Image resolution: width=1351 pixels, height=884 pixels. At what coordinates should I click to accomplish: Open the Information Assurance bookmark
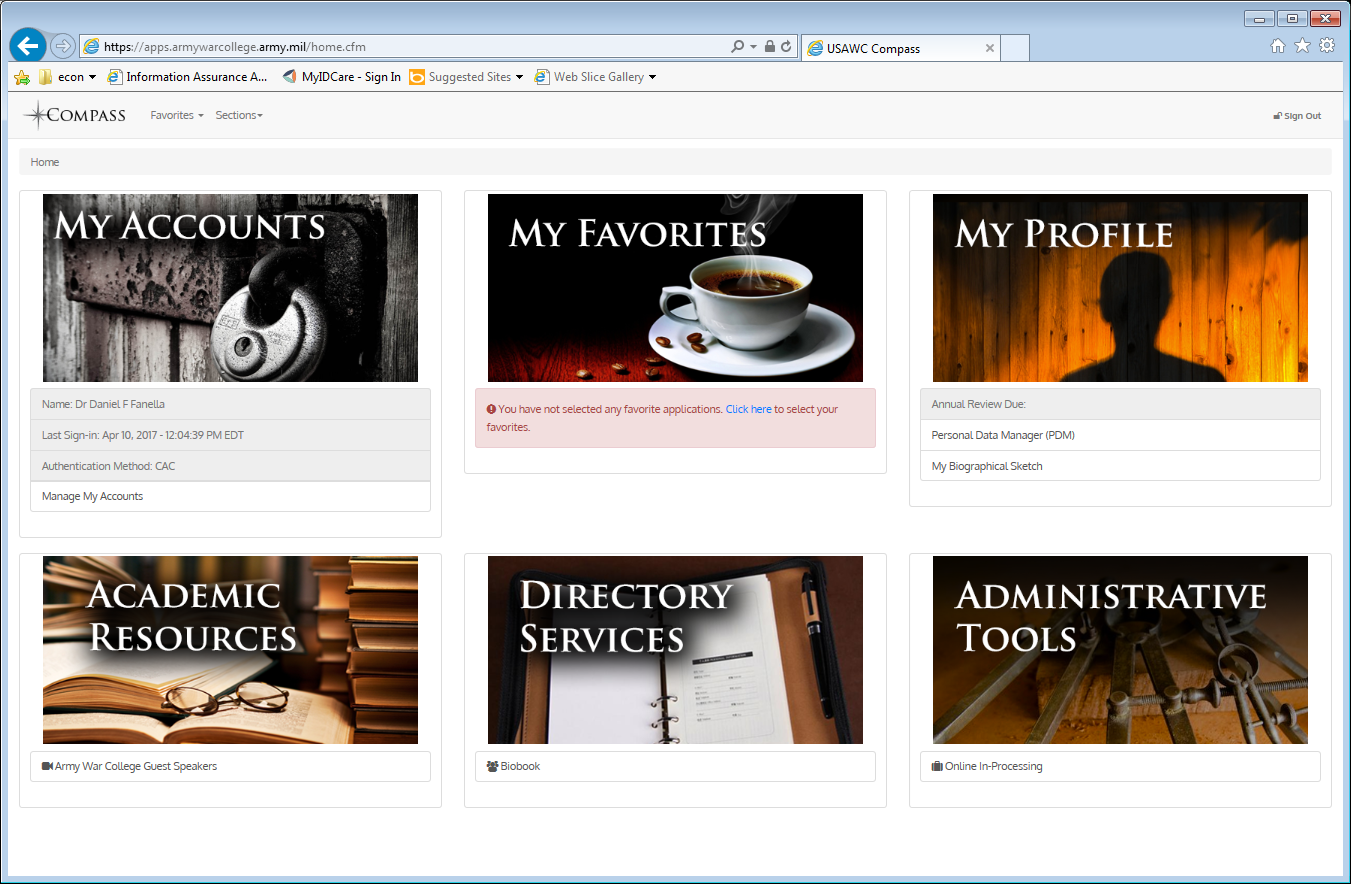click(x=188, y=77)
